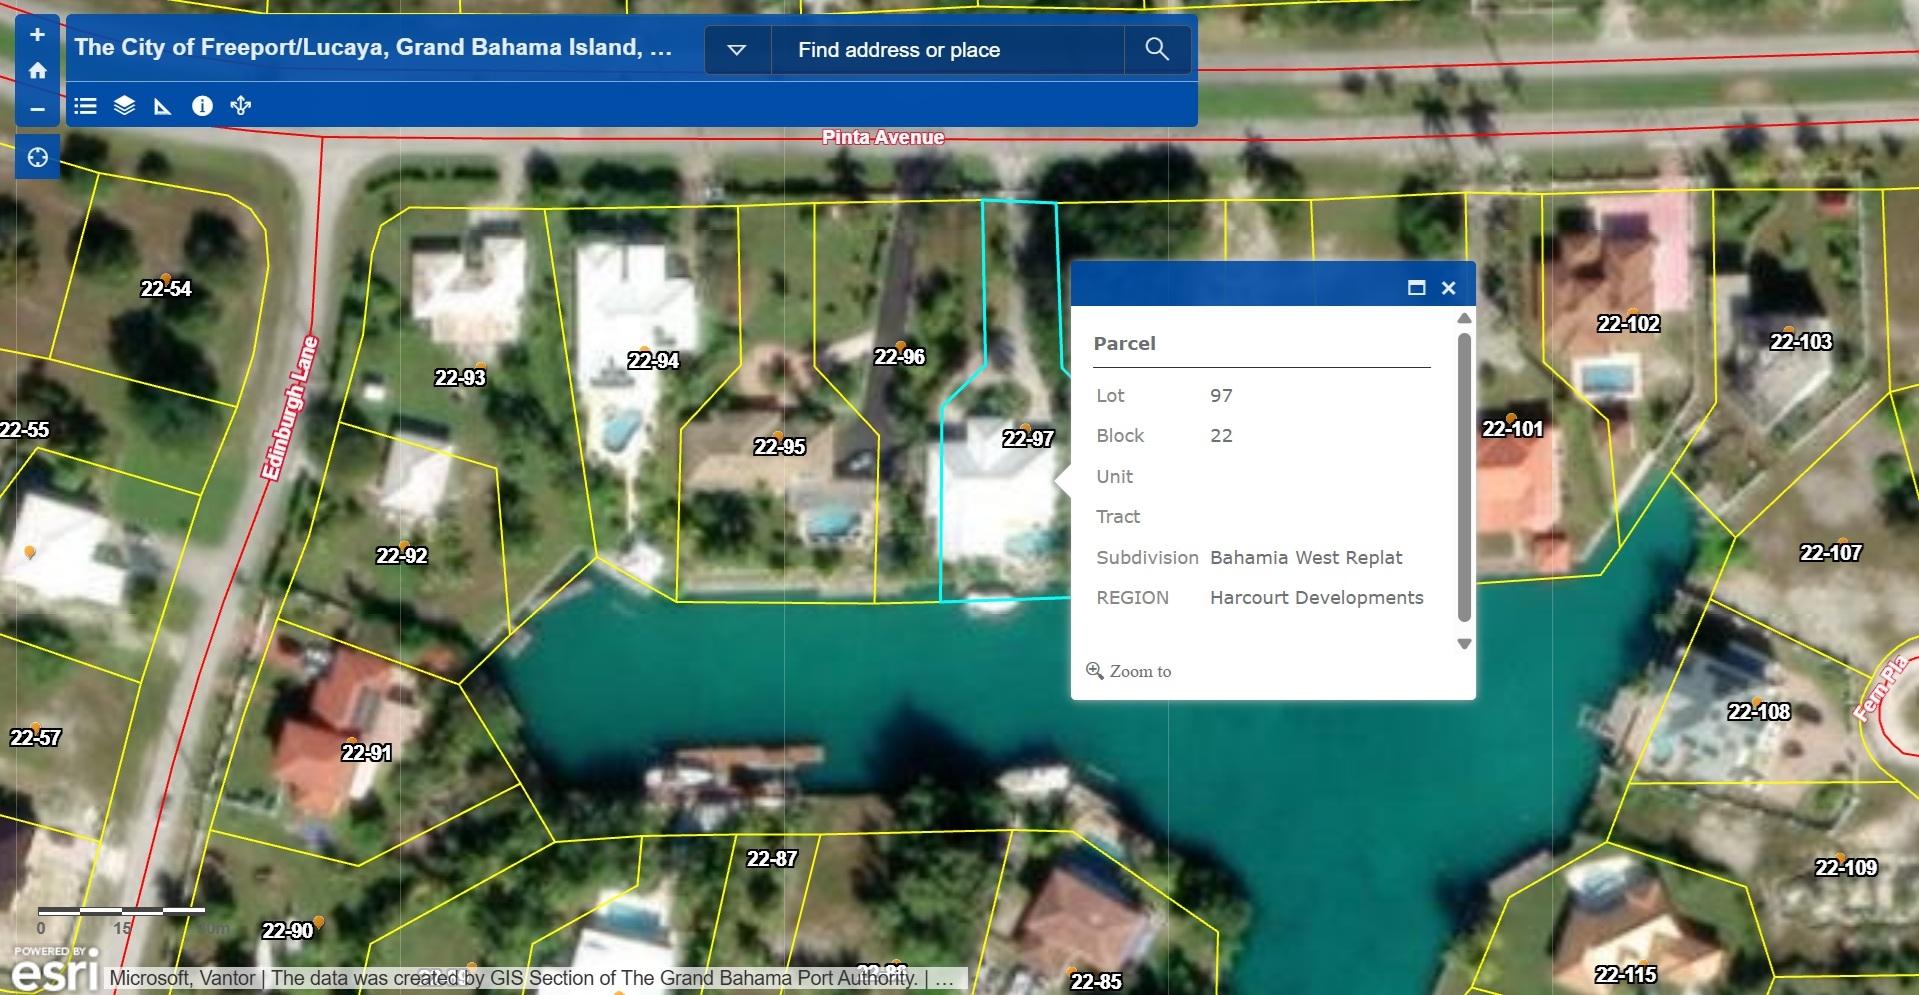Screen dimensions: 1919x995
Task: Open the info details panel
Action: tap(202, 106)
